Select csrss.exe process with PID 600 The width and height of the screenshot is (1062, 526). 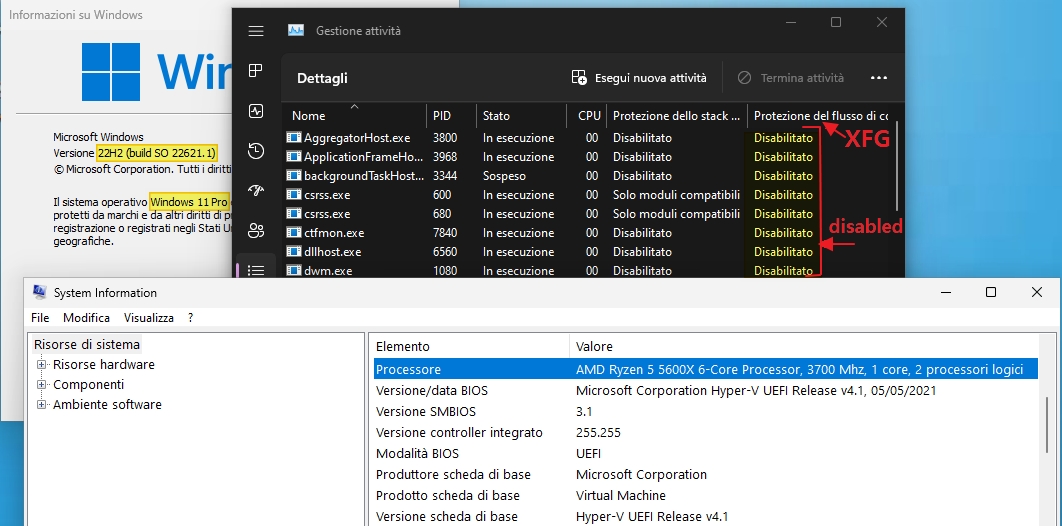[588, 194]
